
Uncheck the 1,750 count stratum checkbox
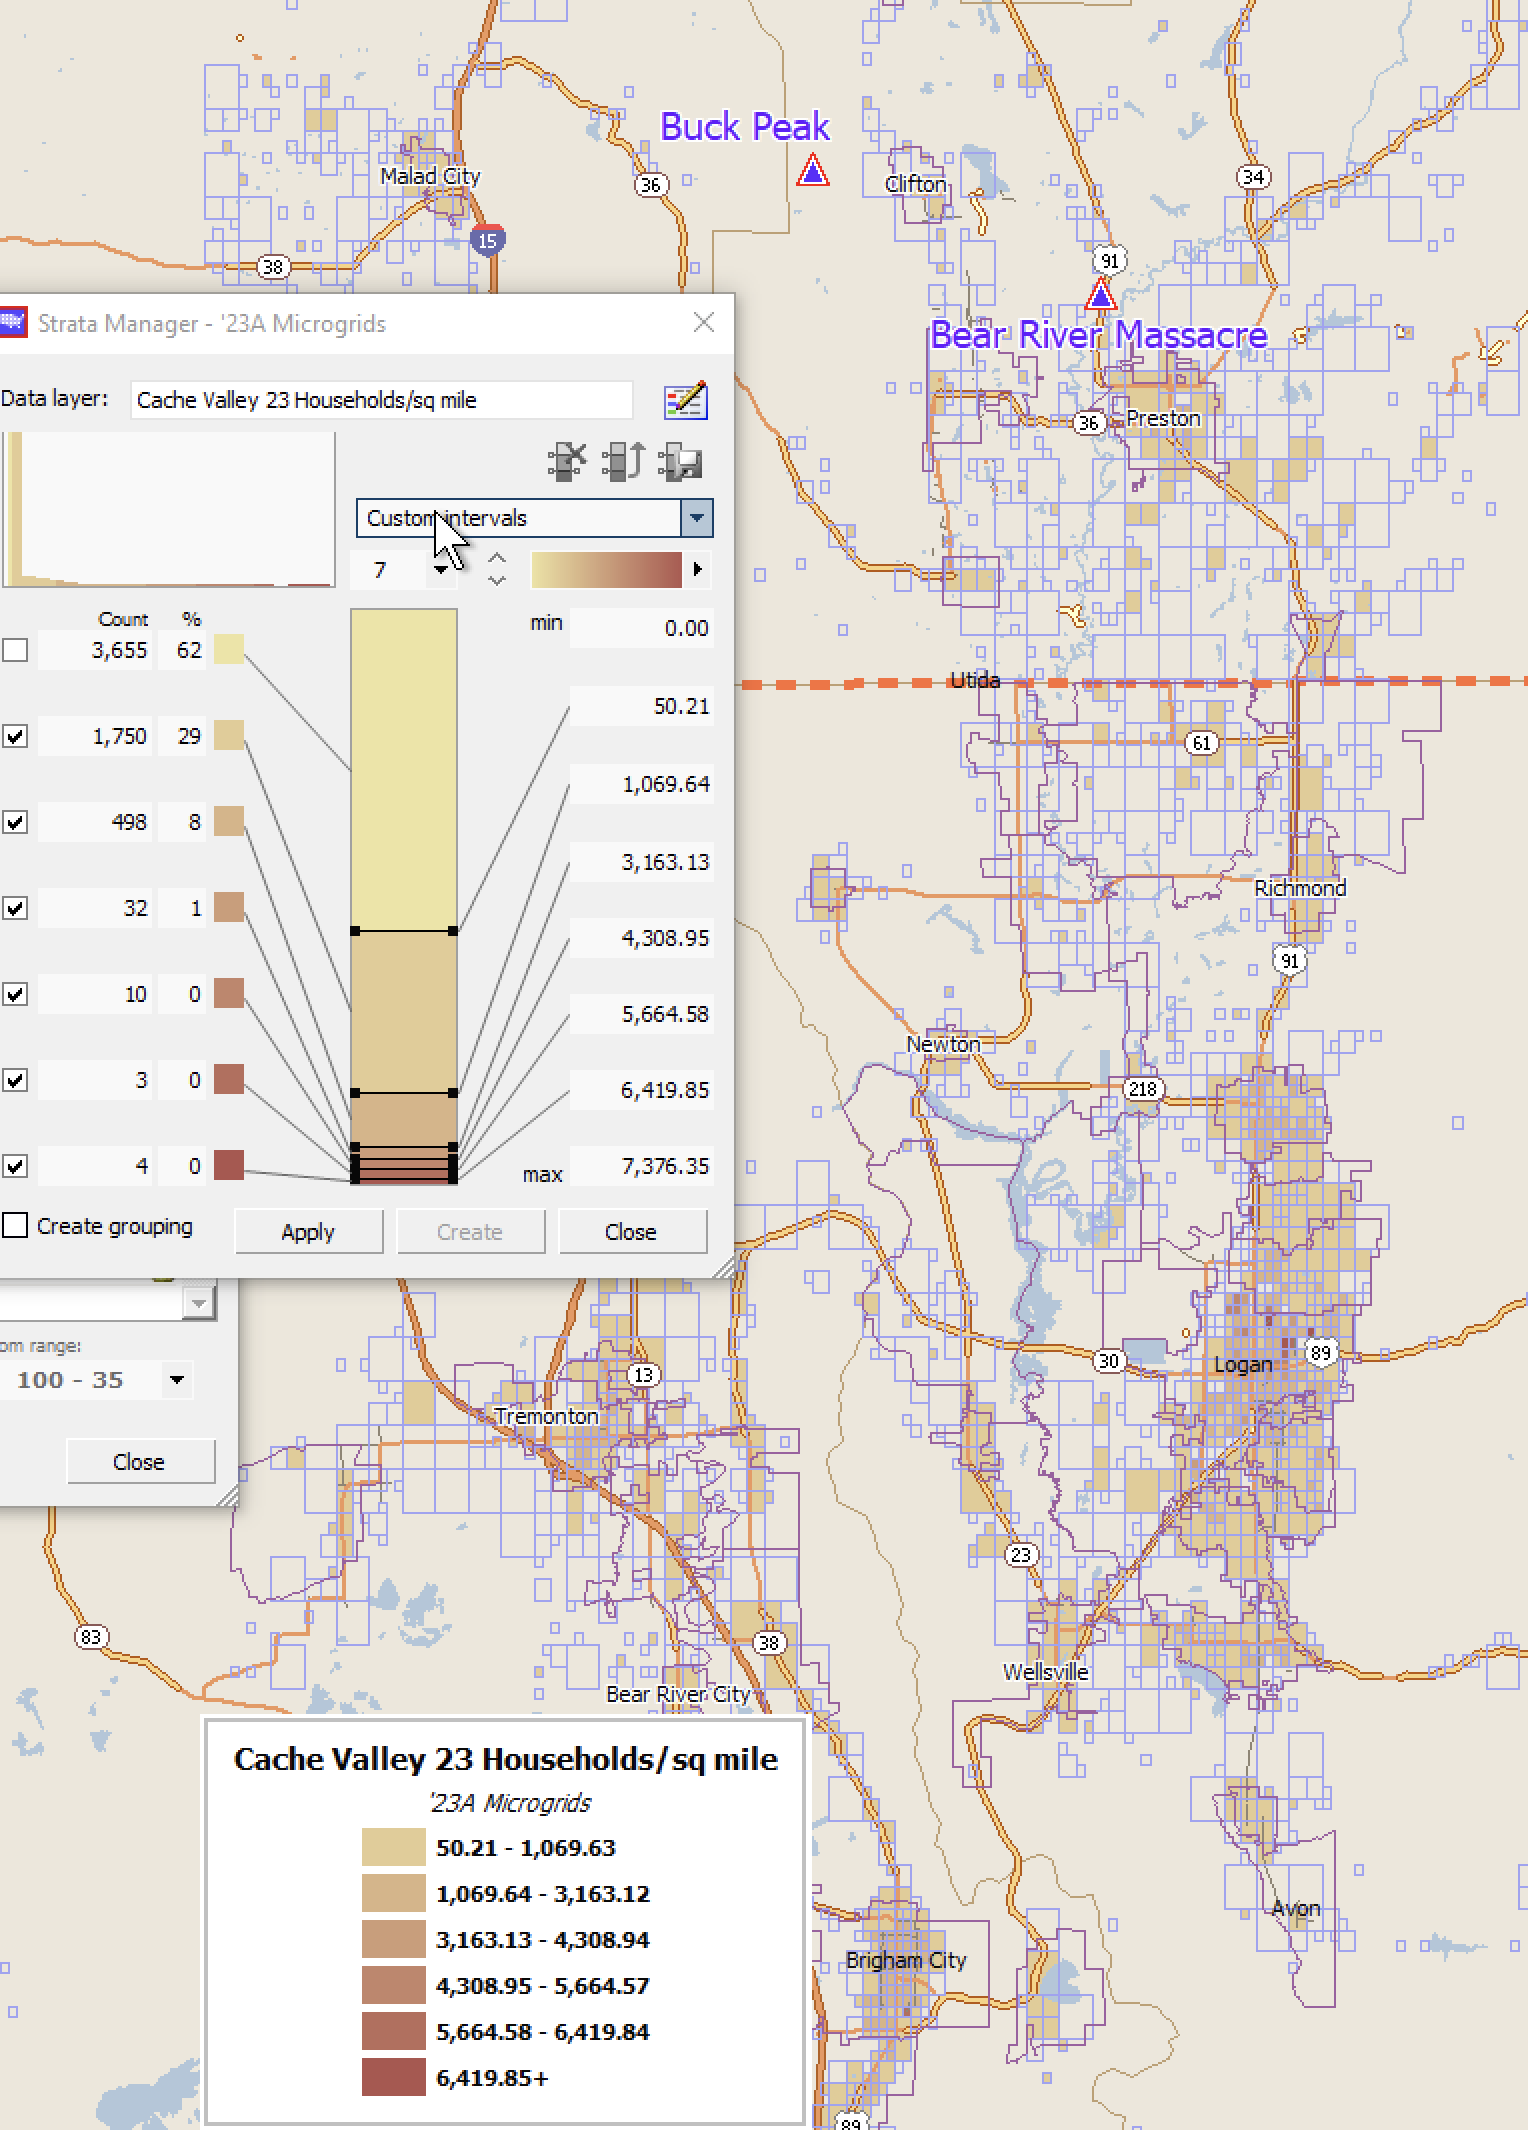coord(15,736)
